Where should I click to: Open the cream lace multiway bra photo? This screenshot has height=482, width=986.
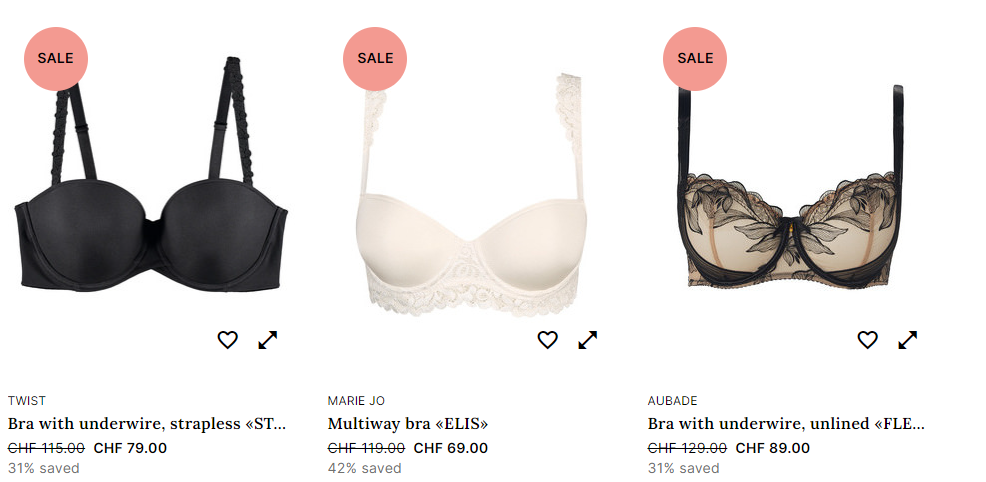click(x=471, y=195)
